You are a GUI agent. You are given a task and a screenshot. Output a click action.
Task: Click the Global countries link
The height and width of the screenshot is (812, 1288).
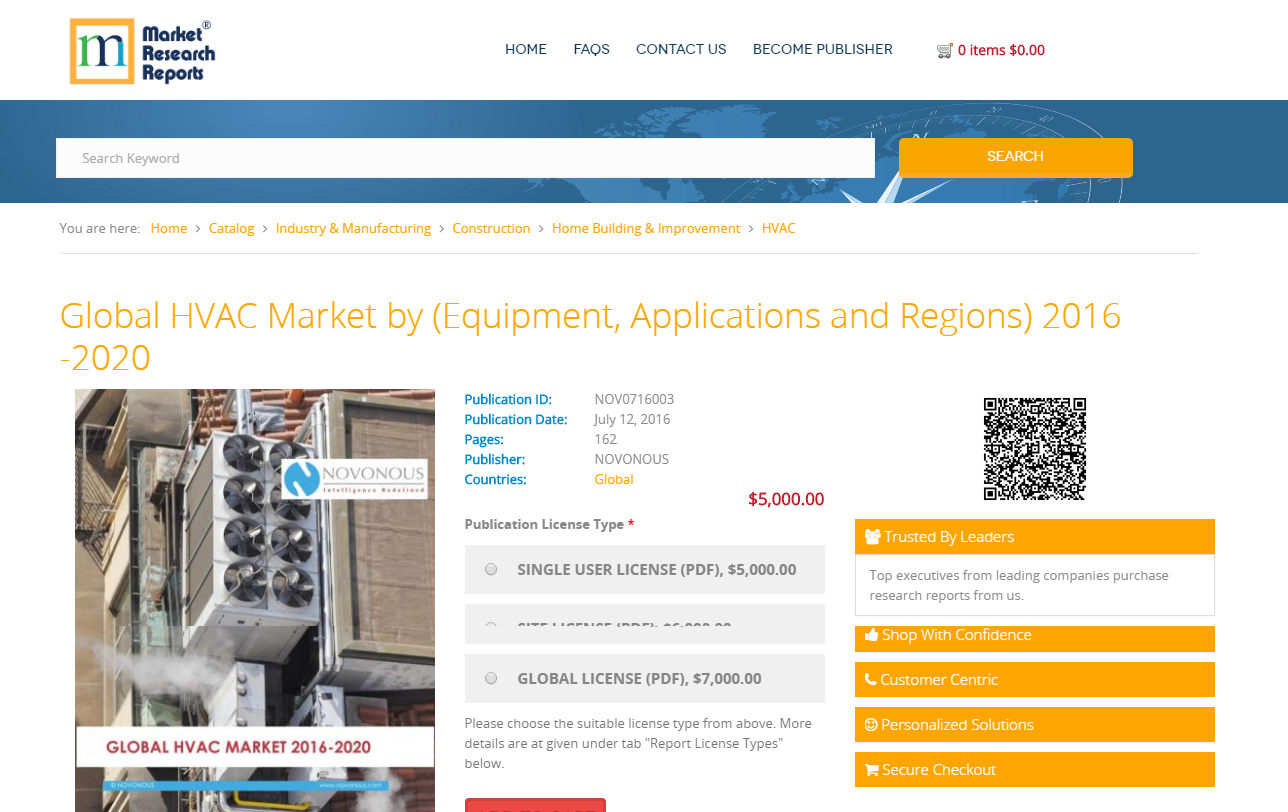click(x=613, y=479)
